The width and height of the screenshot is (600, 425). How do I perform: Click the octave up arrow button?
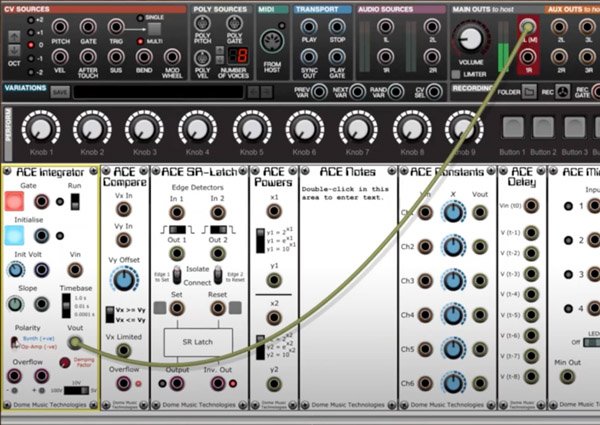tap(14, 37)
